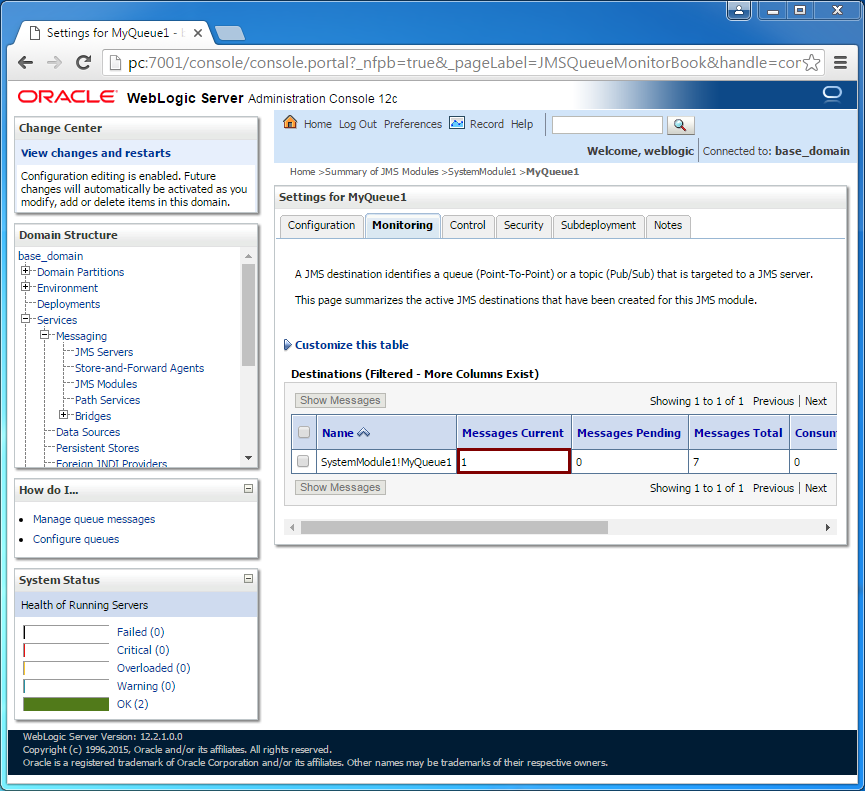
Task: Bookmark page with star icon
Action: coord(812,63)
